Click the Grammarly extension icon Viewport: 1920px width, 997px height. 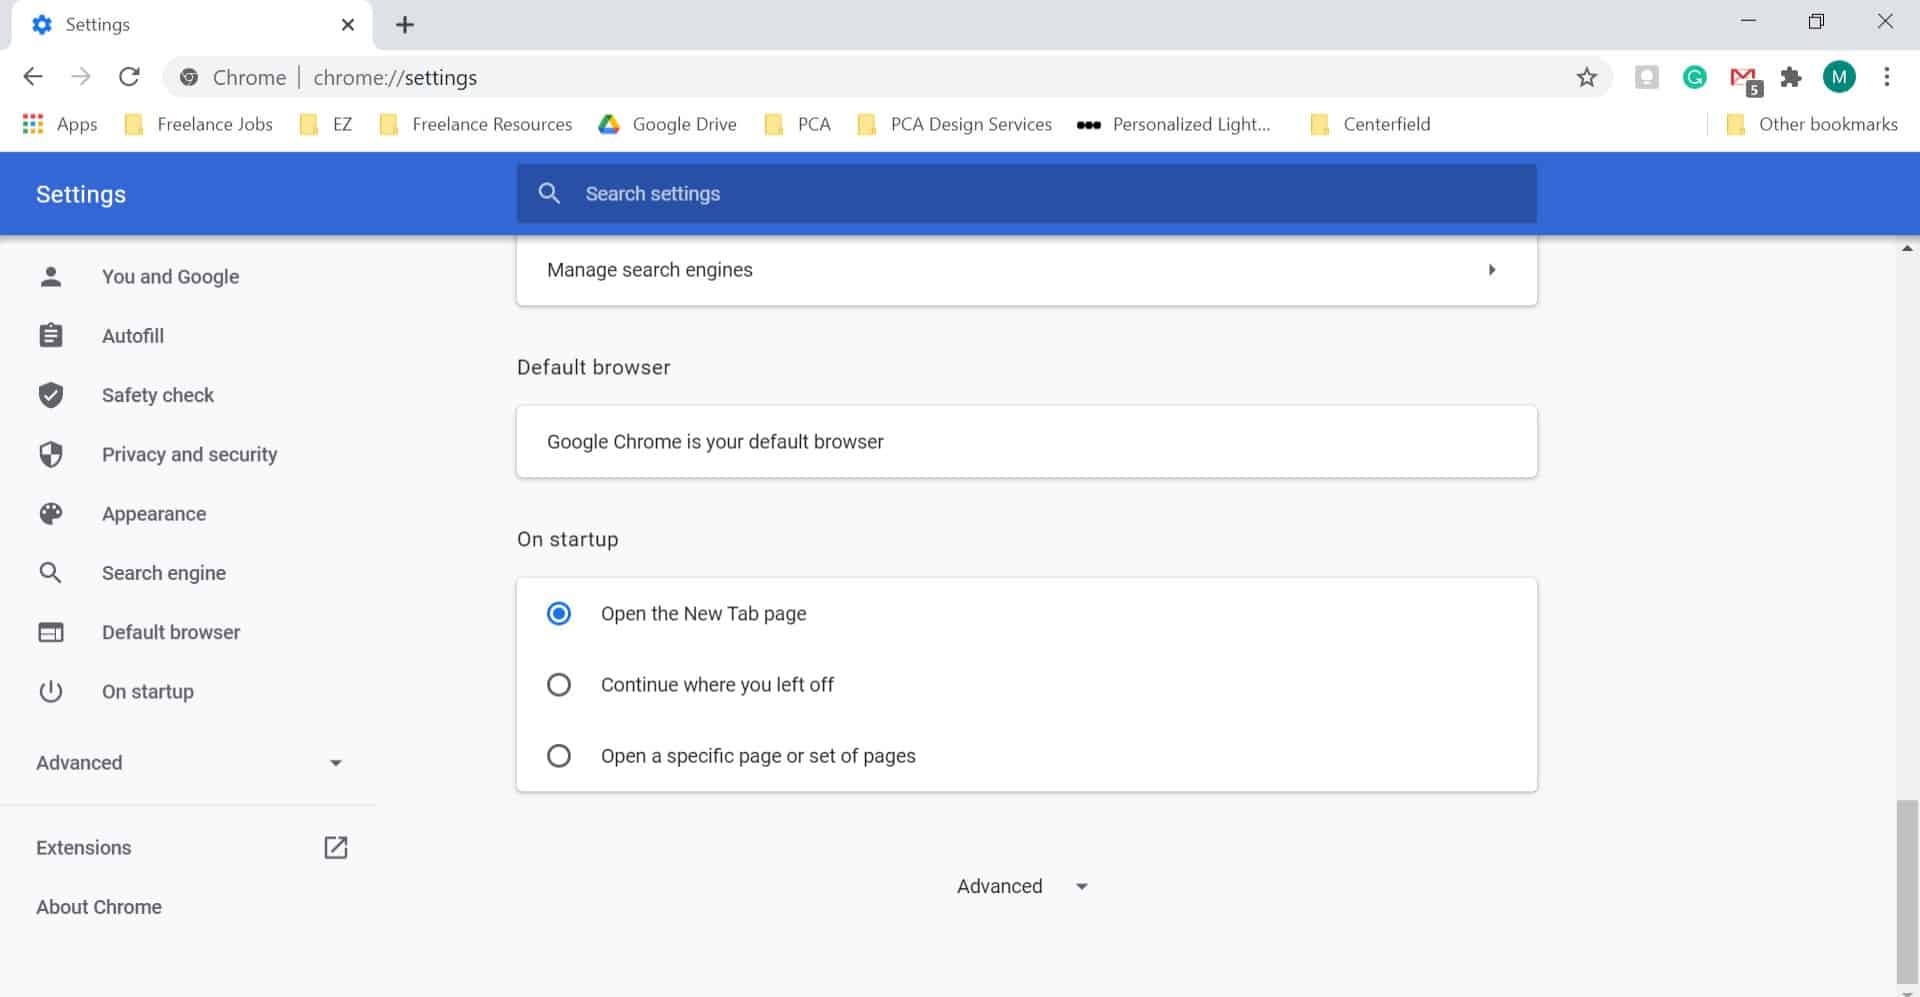tap(1694, 77)
